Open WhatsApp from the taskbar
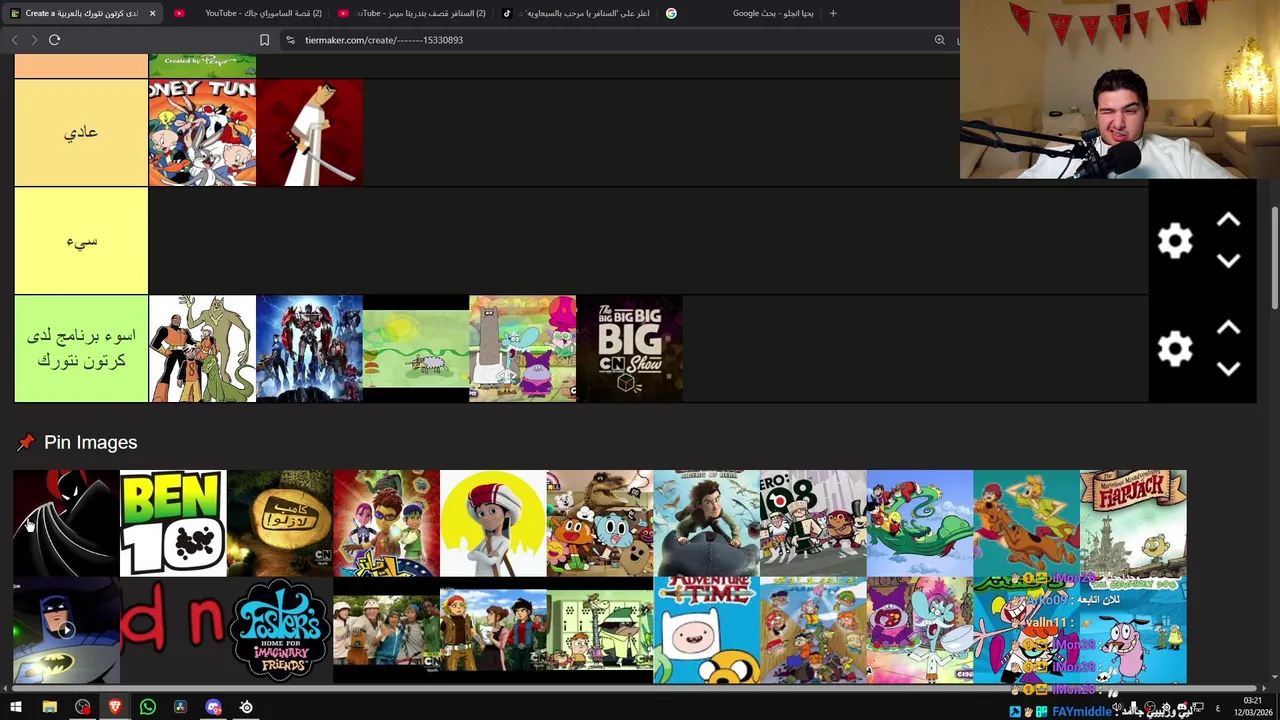This screenshot has height=720, width=1280. click(148, 707)
